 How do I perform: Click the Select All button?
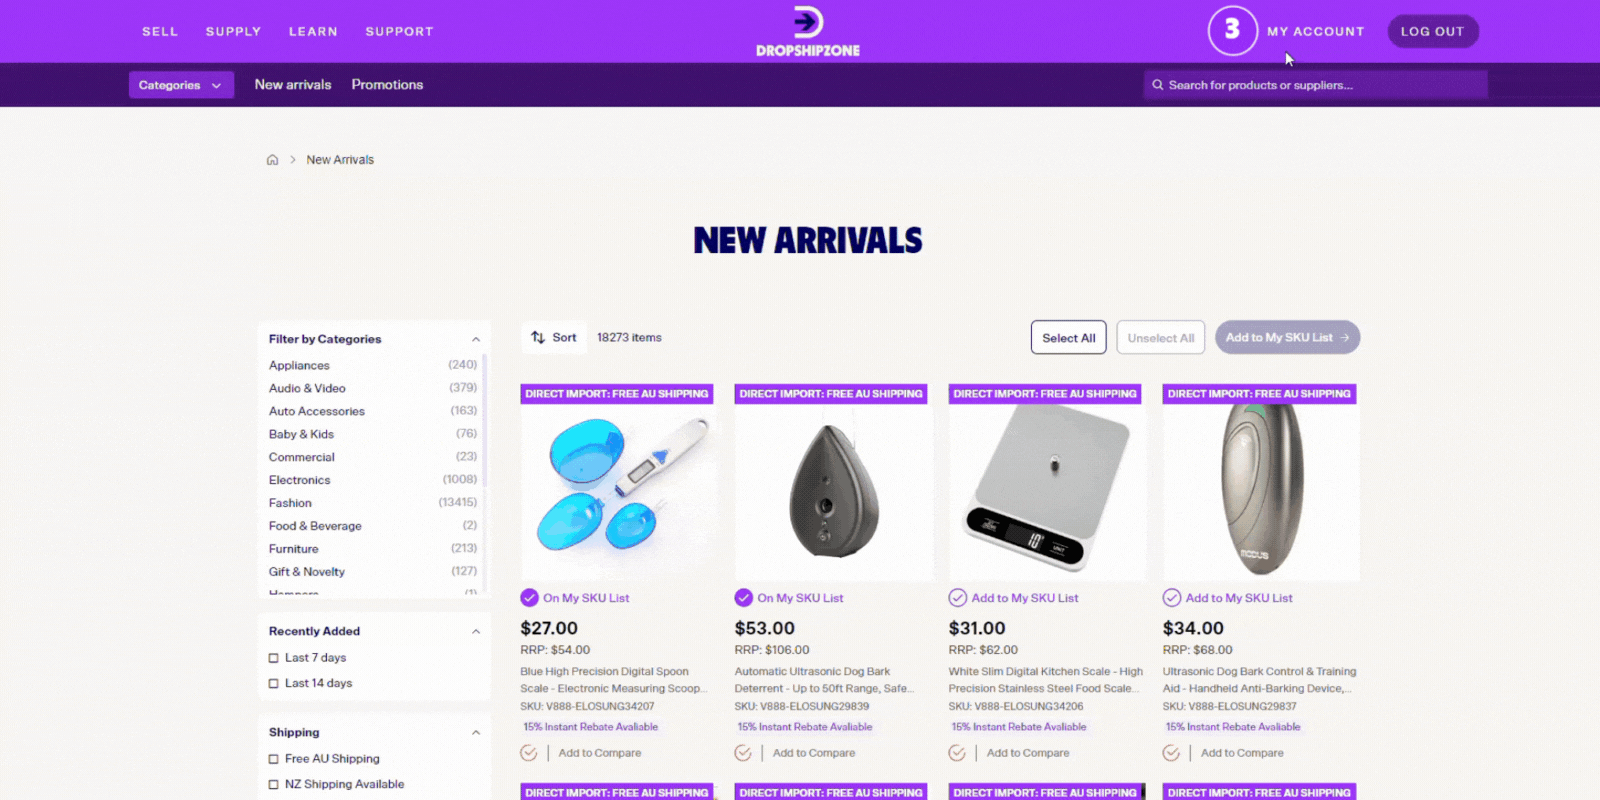tap(1068, 338)
